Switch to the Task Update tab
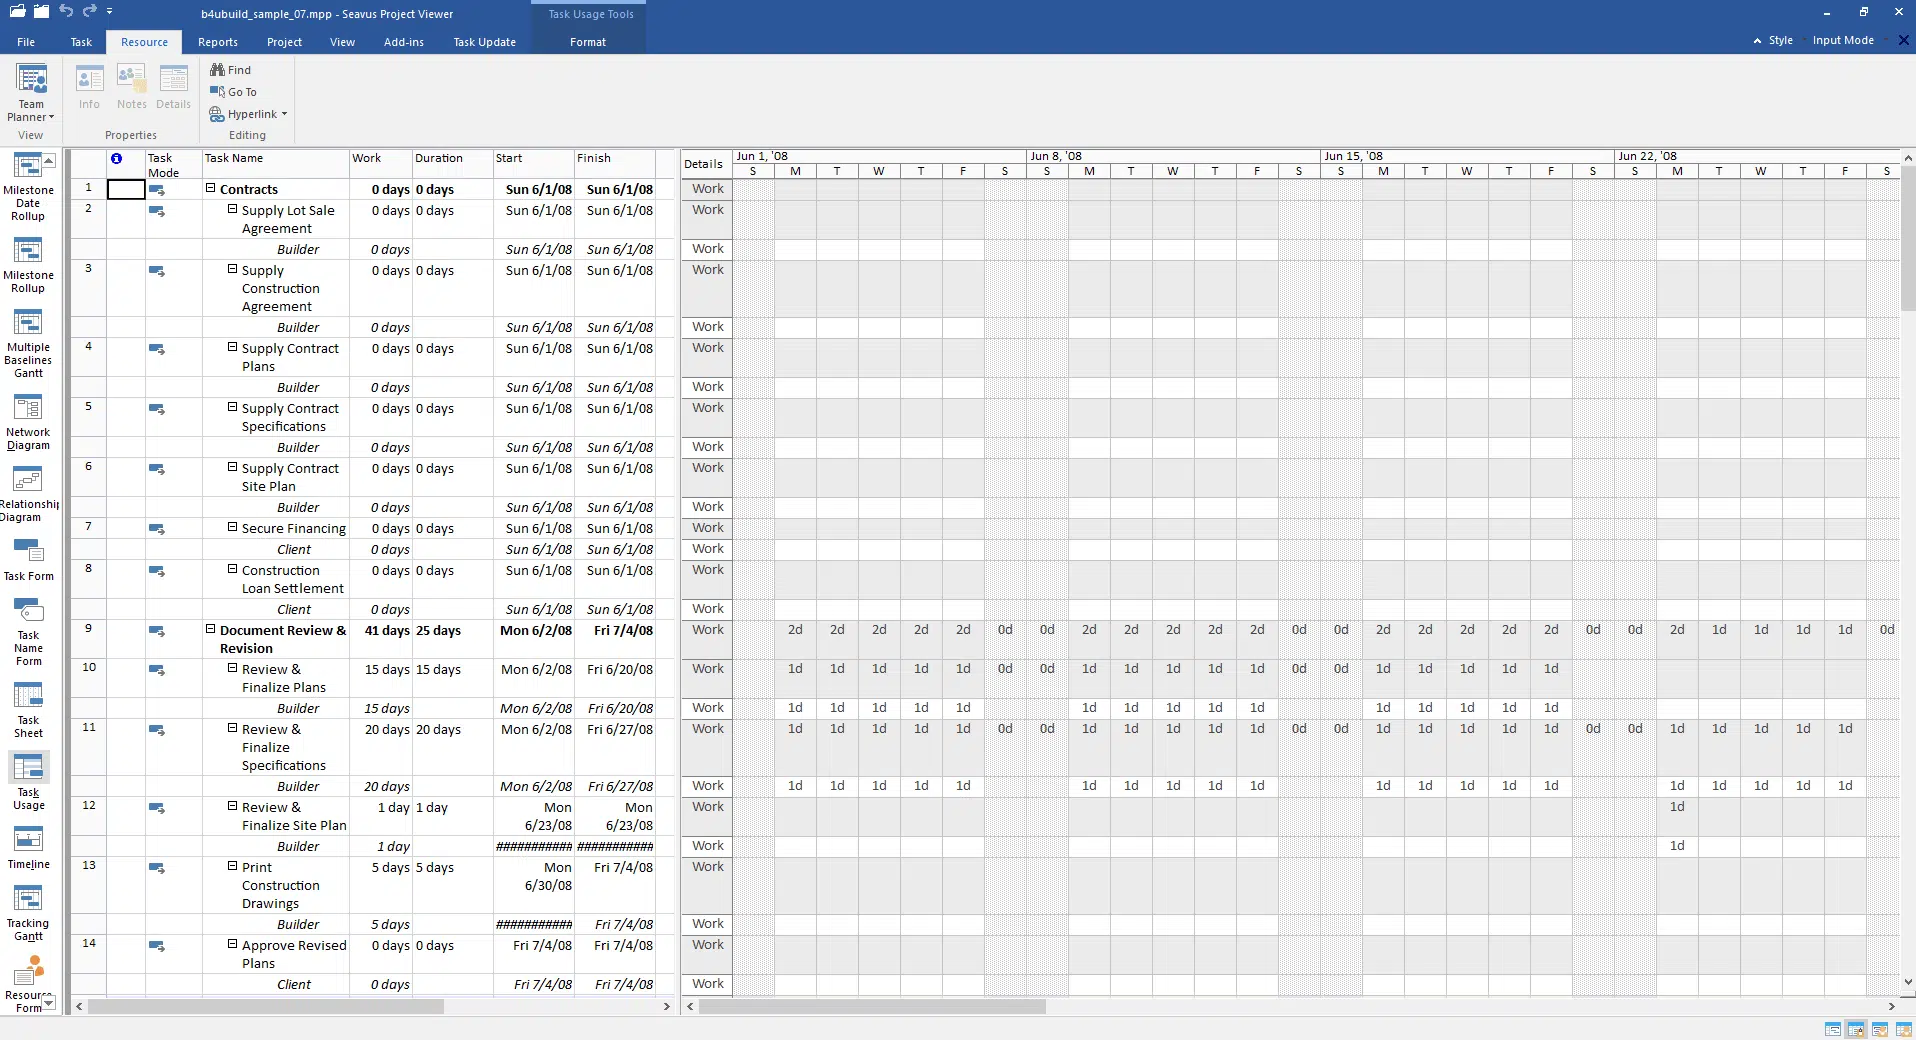 [484, 42]
